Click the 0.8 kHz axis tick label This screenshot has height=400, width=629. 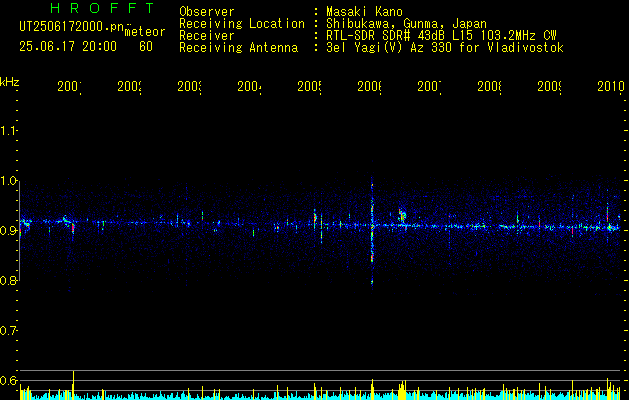tap(9, 281)
